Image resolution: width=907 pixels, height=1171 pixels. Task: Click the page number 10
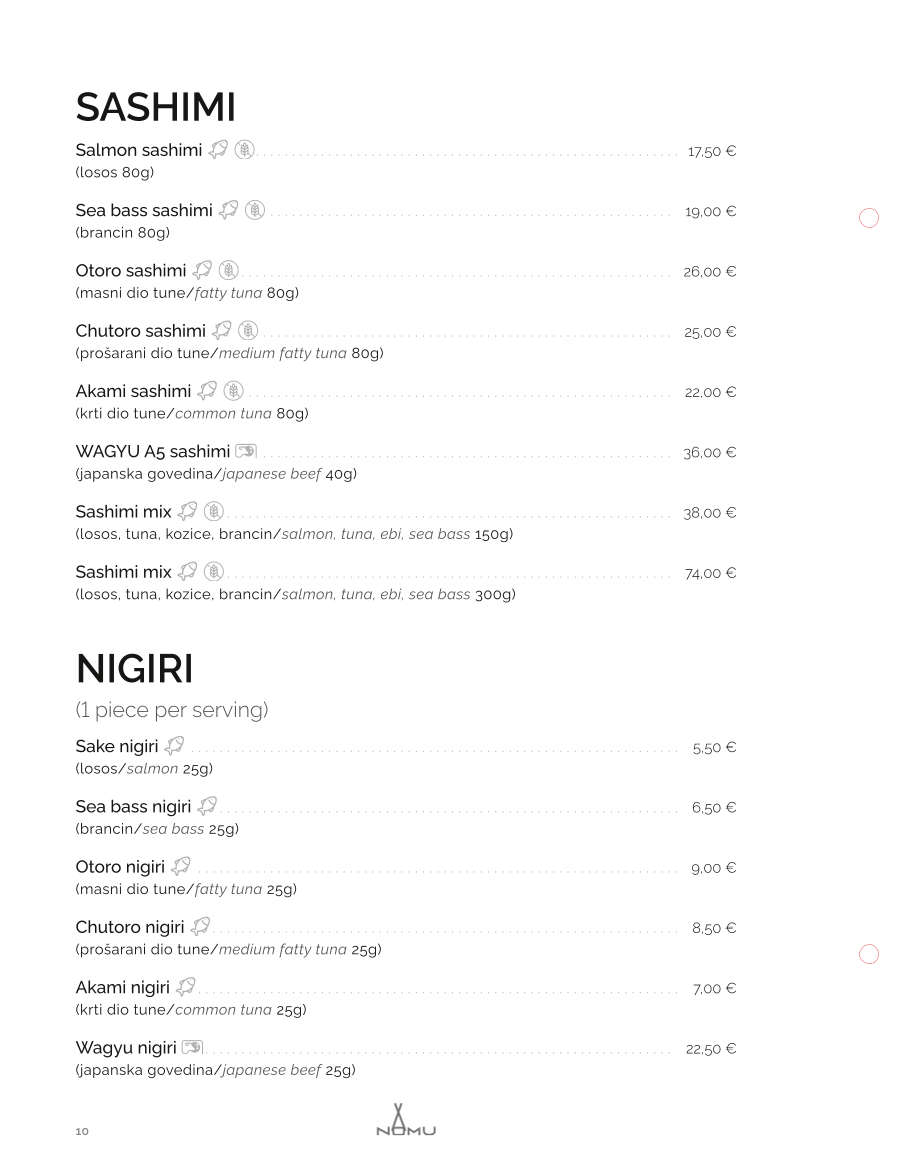[x=82, y=1131]
